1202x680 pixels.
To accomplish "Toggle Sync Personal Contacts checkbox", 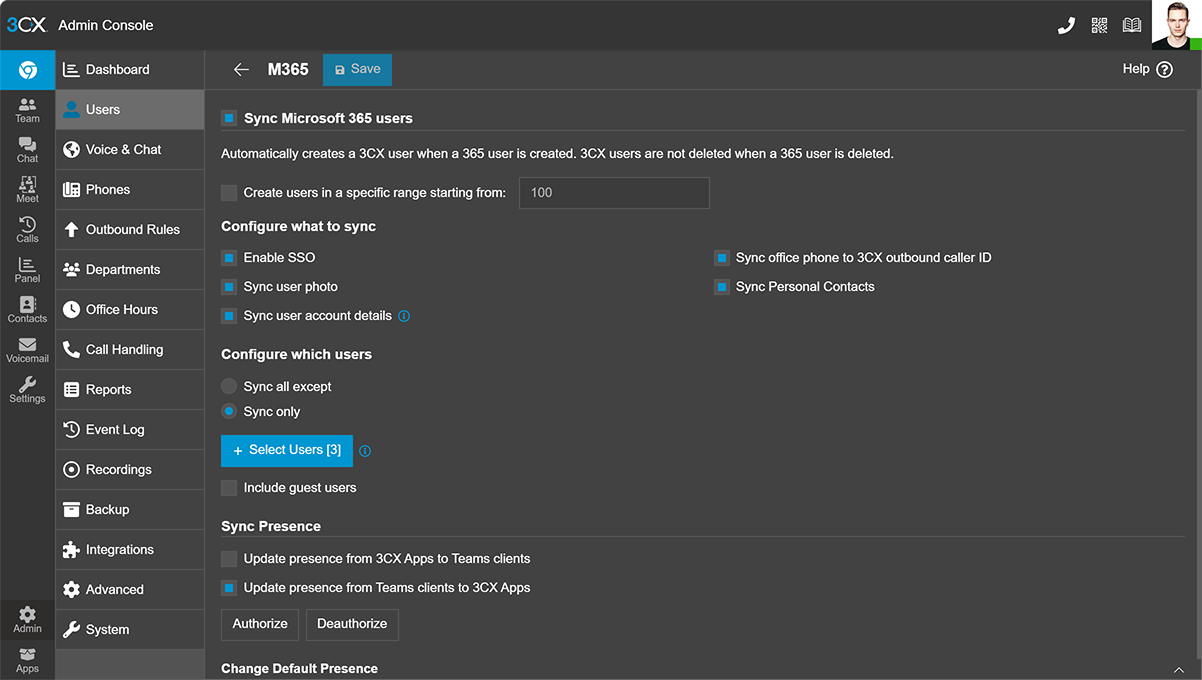I will pos(721,287).
